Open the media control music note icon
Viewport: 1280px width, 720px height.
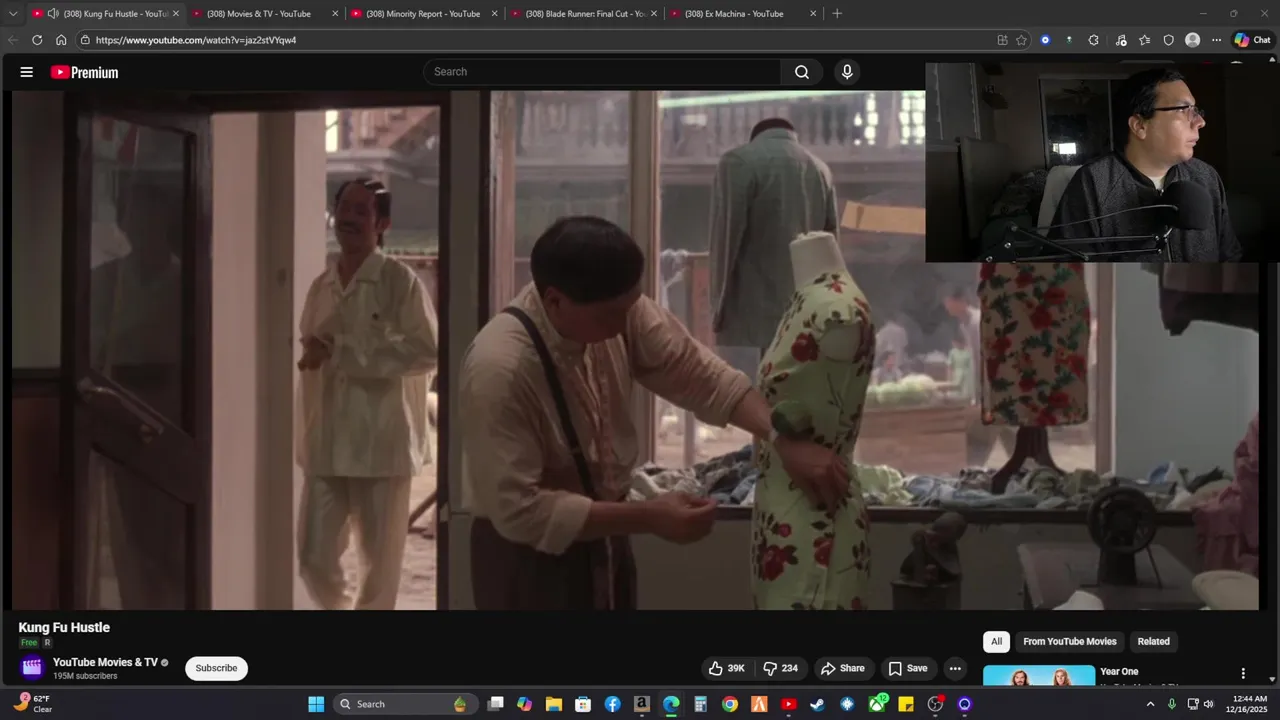click(x=1120, y=40)
